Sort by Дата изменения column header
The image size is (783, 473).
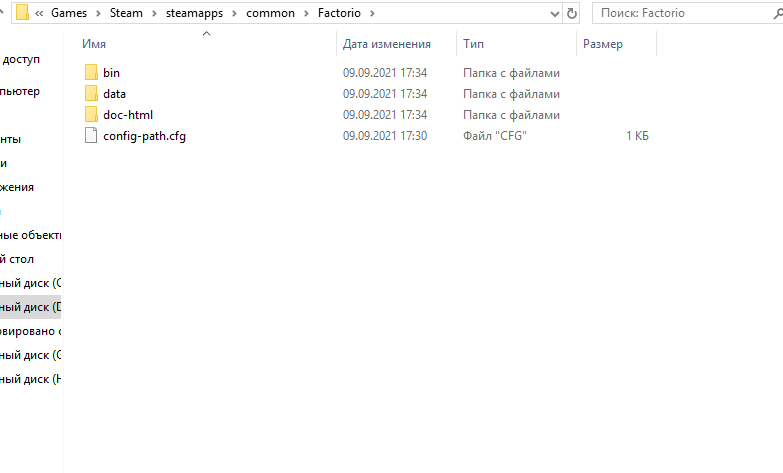click(x=387, y=44)
